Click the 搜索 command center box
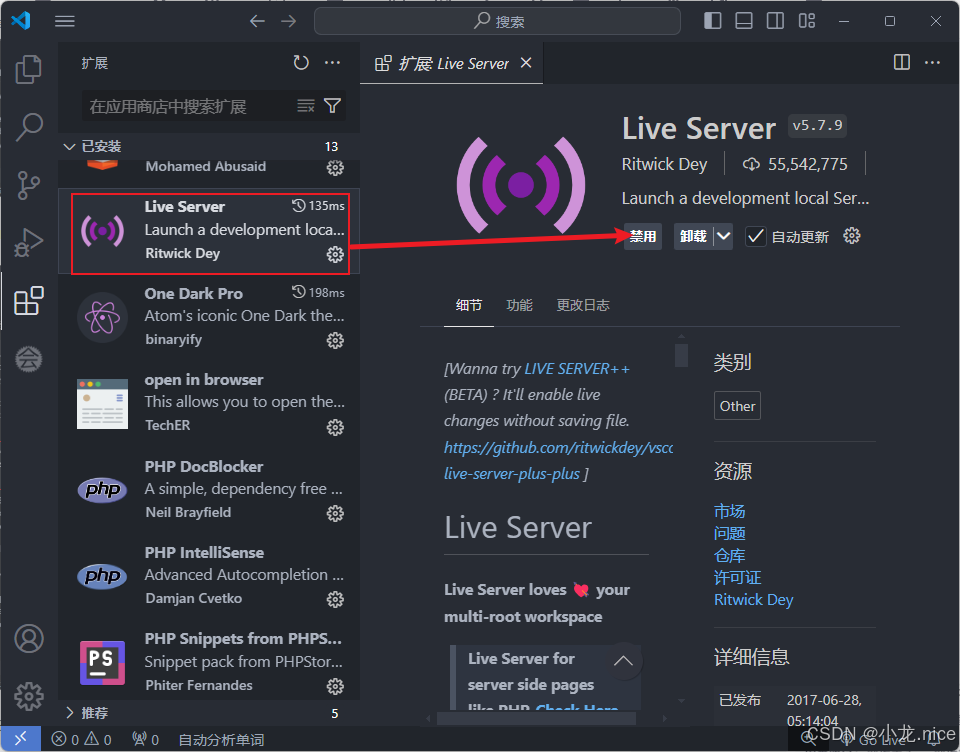The image size is (960, 752). [497, 21]
